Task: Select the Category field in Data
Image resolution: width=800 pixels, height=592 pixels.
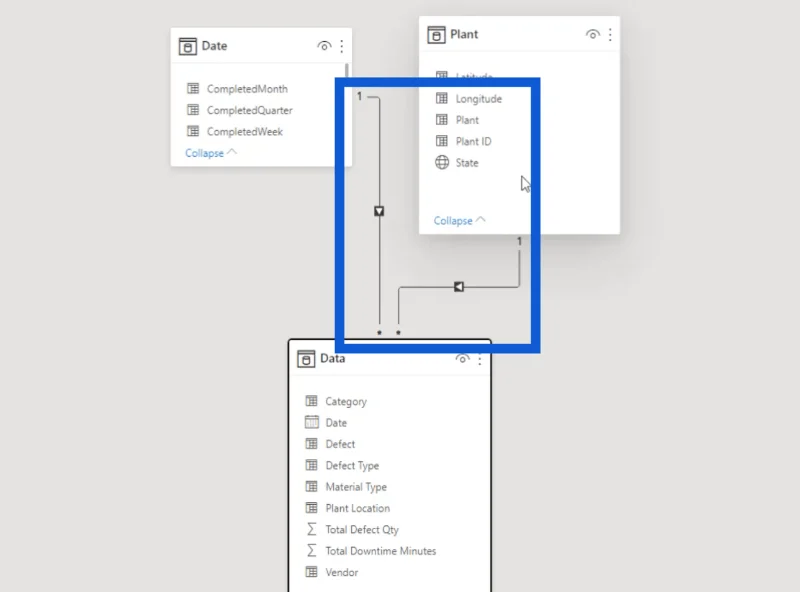Action: [x=346, y=402]
